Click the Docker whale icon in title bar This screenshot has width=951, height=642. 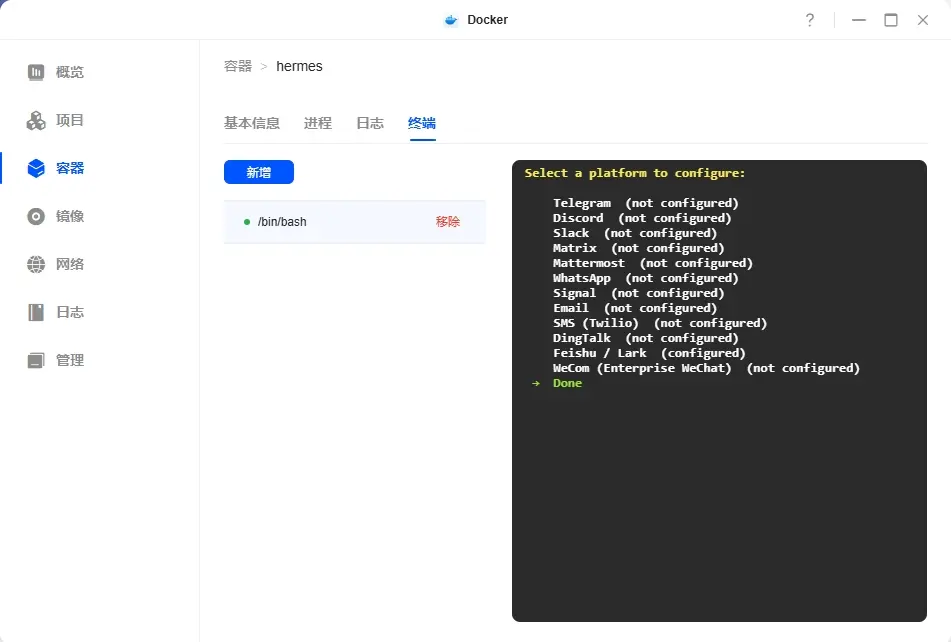click(x=451, y=20)
